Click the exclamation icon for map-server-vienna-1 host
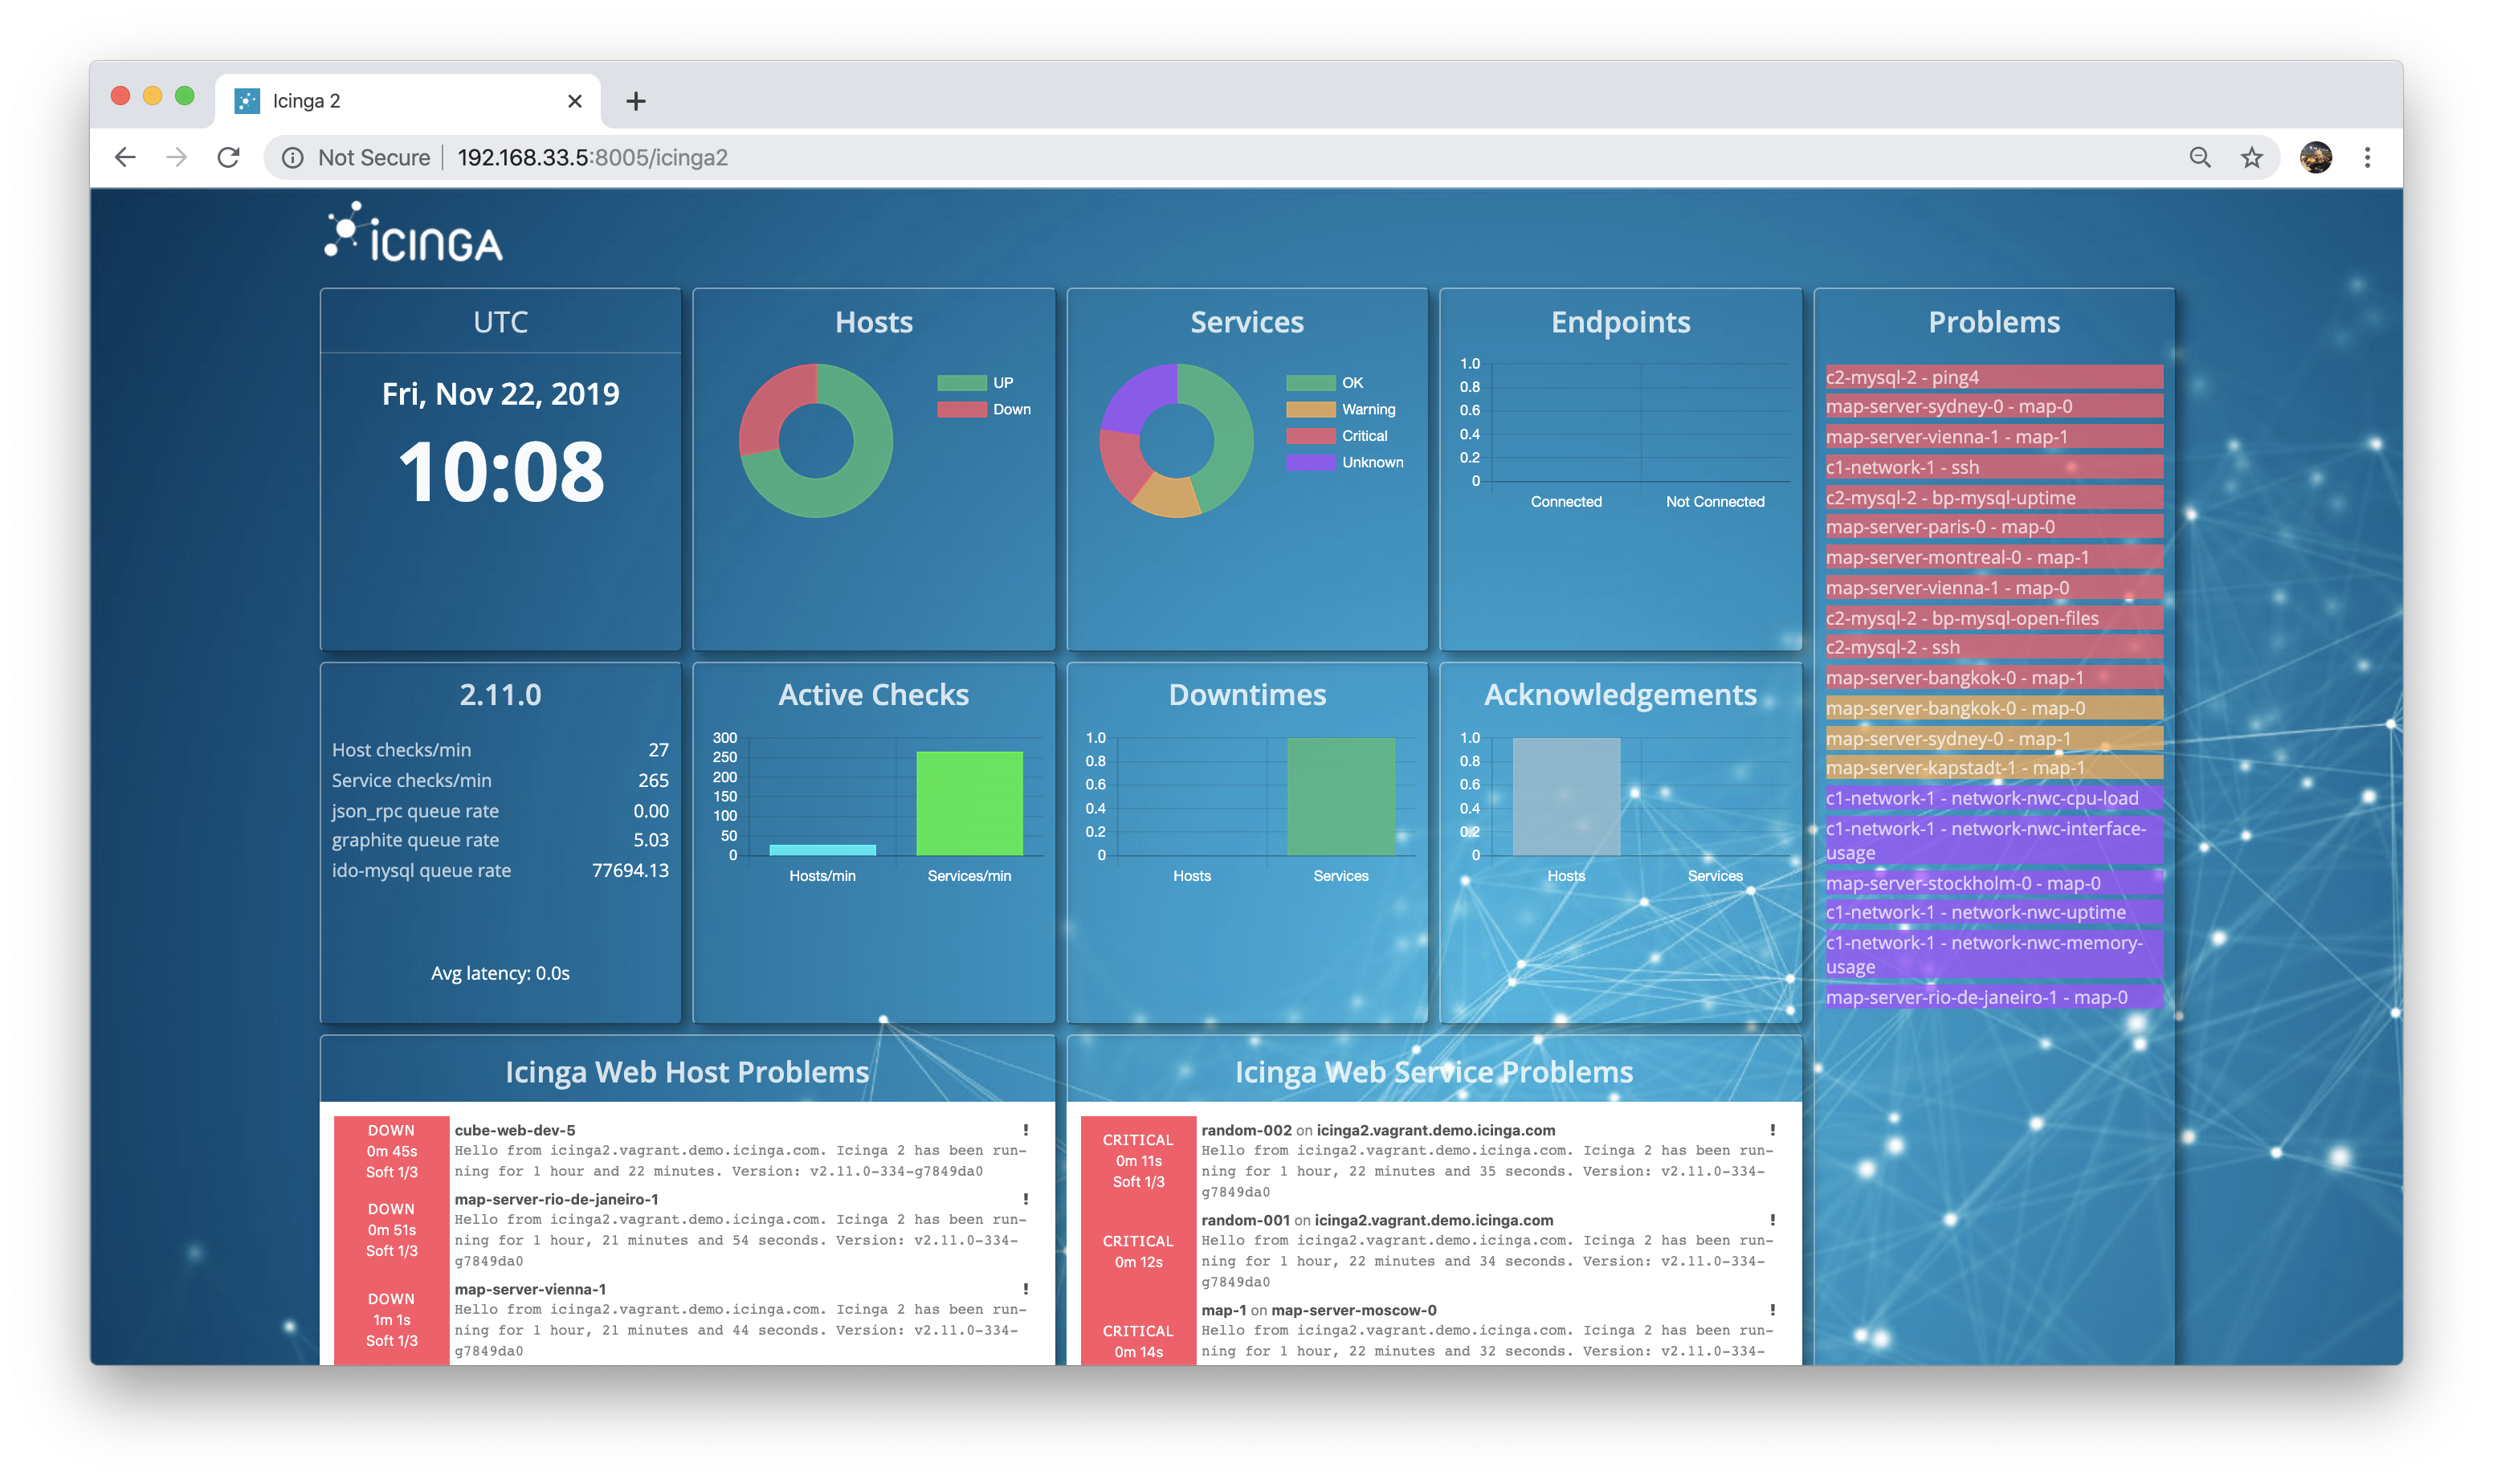The width and height of the screenshot is (2493, 1484). 1025,1289
